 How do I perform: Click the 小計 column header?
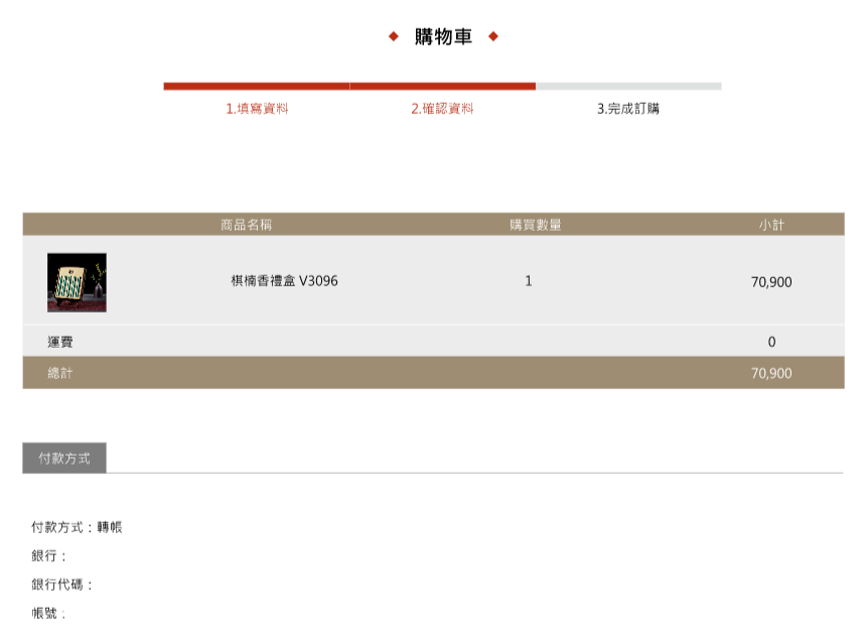pos(771,225)
